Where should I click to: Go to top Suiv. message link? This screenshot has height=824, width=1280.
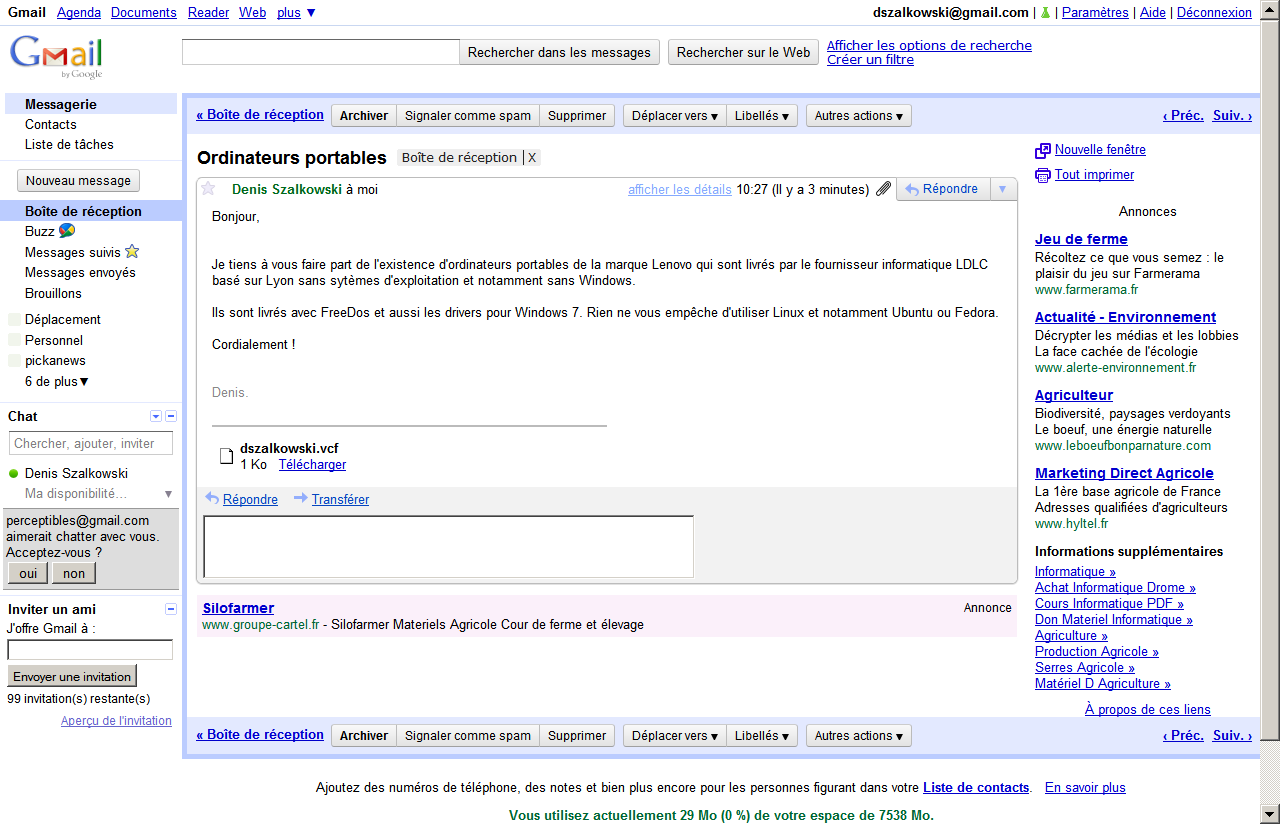pyautogui.click(x=1232, y=116)
